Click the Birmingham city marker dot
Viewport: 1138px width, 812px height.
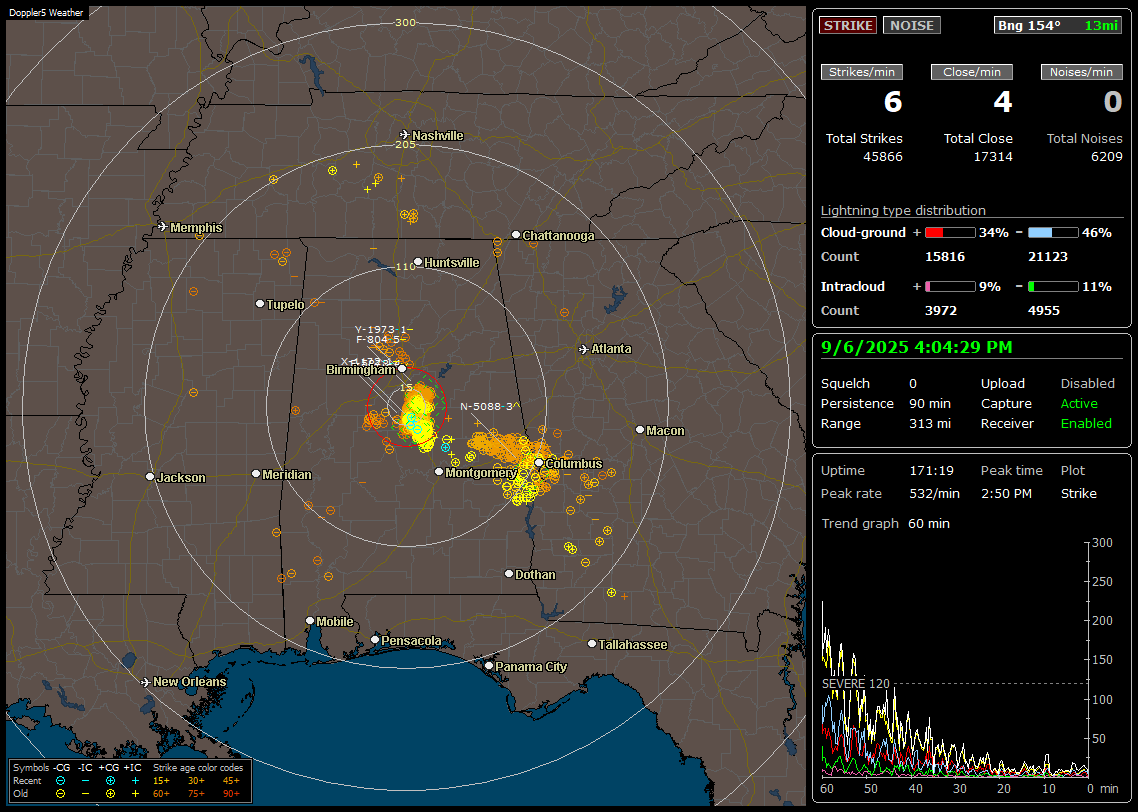click(x=402, y=369)
